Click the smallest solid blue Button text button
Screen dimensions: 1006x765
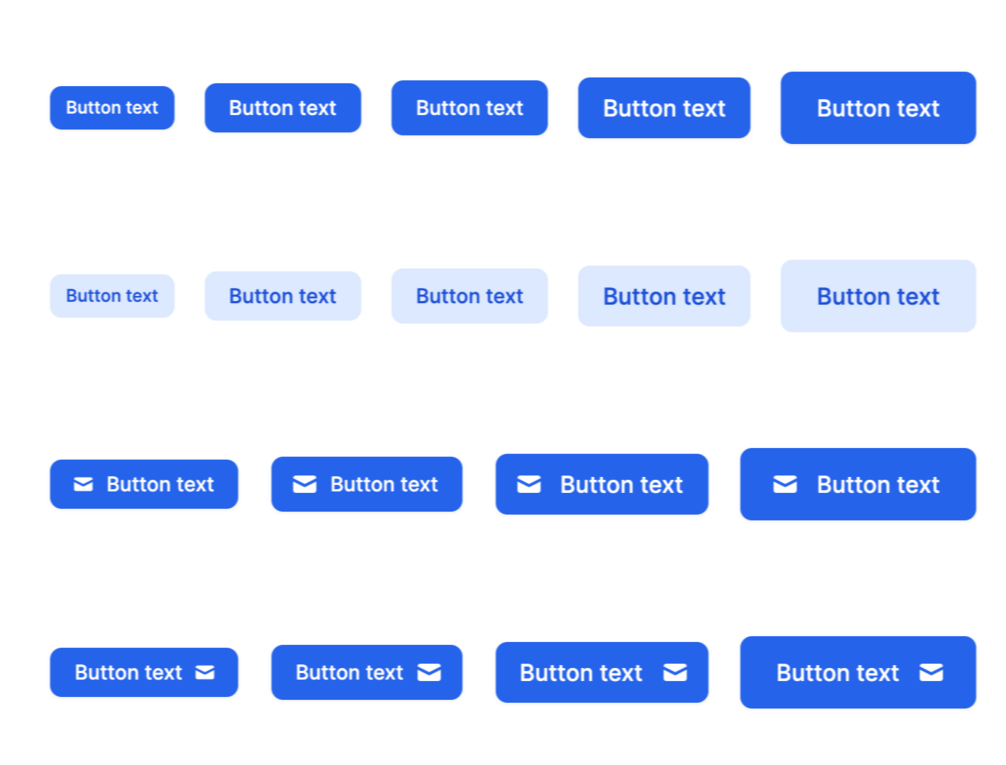112,107
